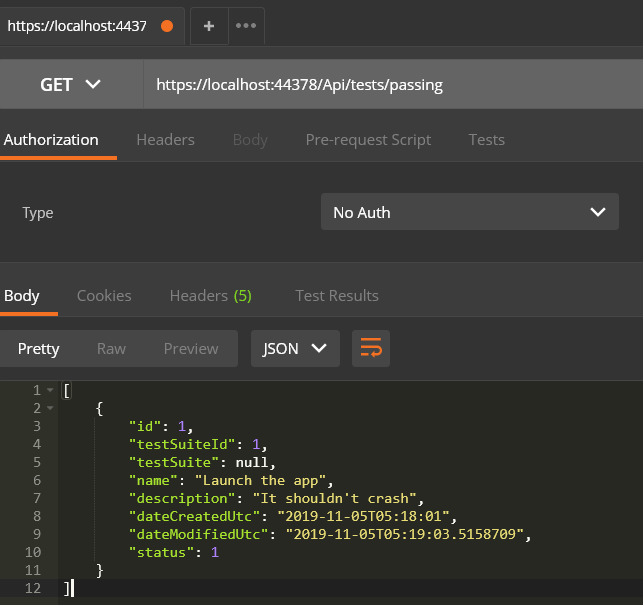643x605 pixels.
Task: Click the "Launch the app" name value
Action: 260,480
